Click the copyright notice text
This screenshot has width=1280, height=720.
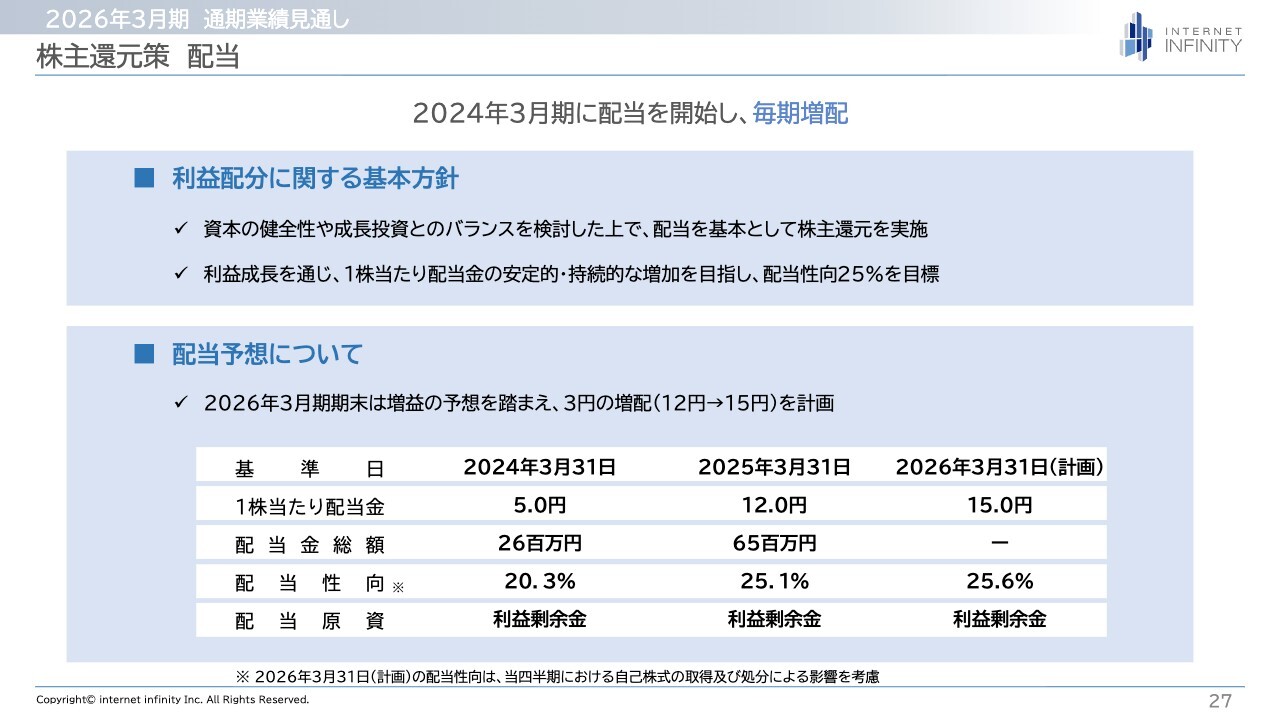tap(173, 700)
